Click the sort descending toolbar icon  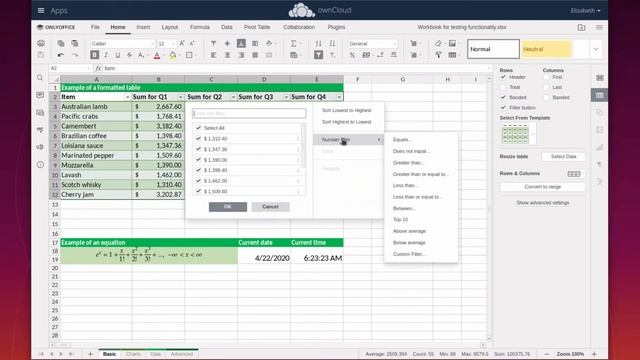tap(332, 43)
